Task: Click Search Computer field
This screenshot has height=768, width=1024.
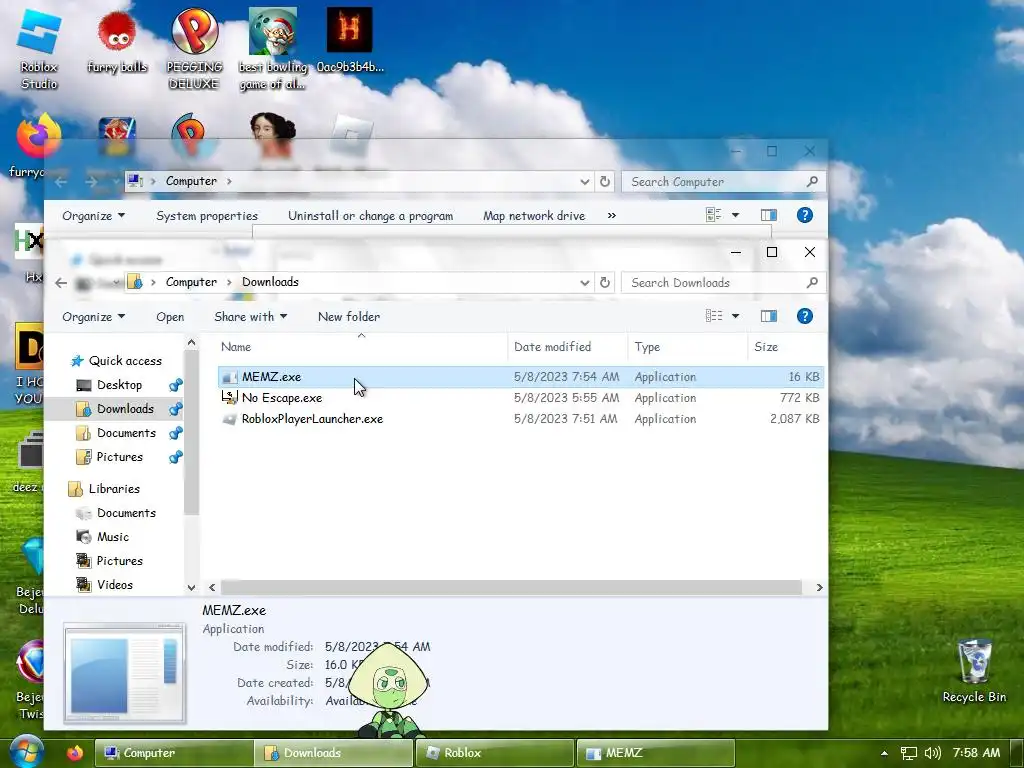Action: click(x=724, y=182)
